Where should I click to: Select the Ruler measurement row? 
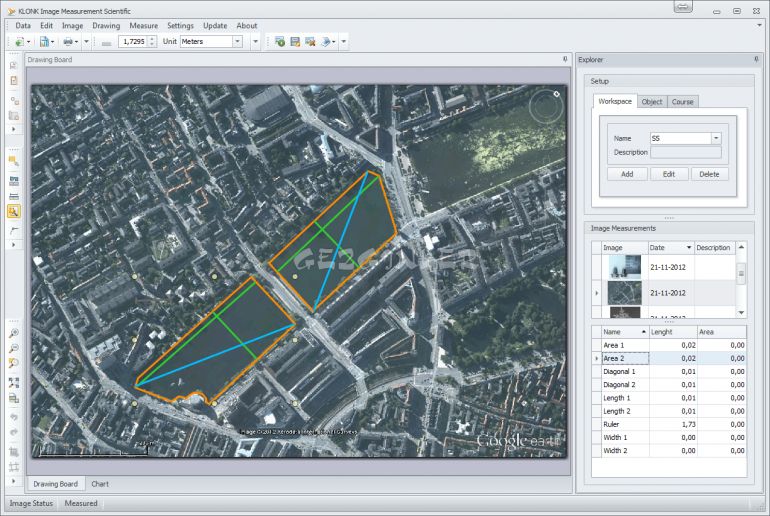pyautogui.click(x=669, y=424)
